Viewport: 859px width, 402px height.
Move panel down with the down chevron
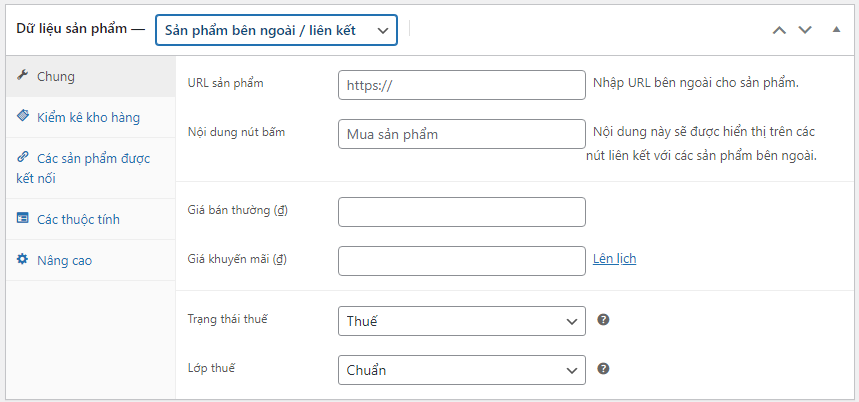(805, 30)
